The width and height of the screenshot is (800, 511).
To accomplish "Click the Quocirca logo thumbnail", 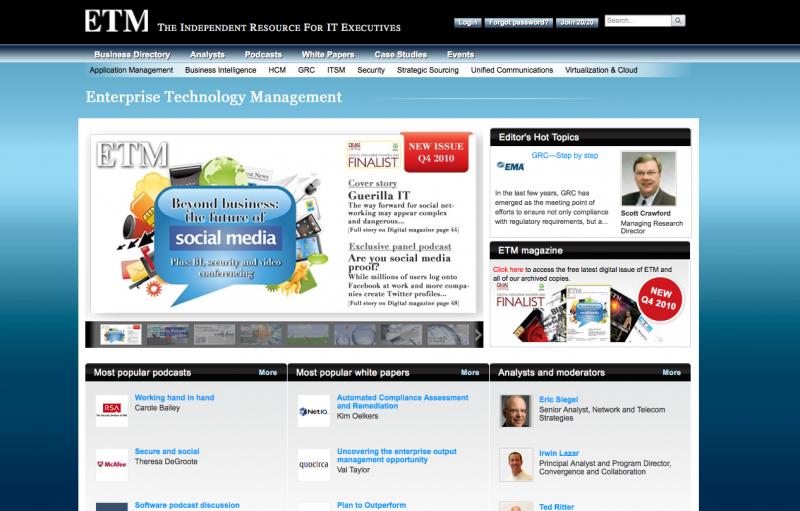I will 314,464.
